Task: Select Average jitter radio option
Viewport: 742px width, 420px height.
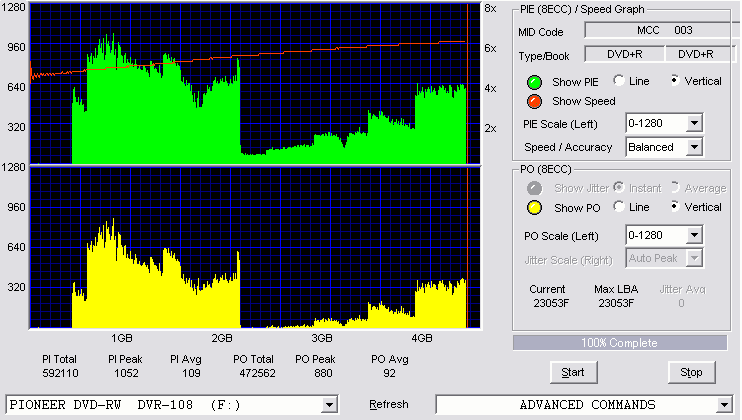Action: 675,187
